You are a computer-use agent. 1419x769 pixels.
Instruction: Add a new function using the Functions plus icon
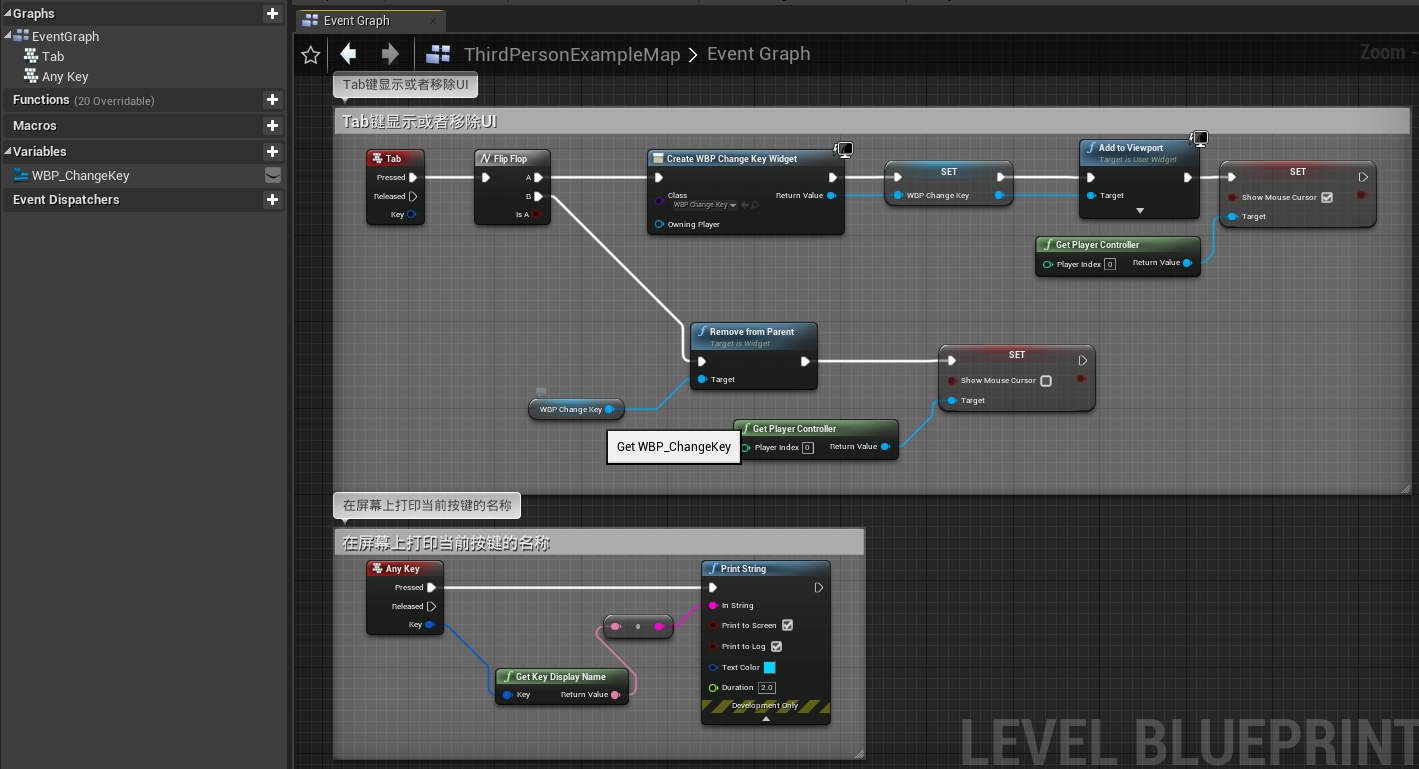point(272,100)
